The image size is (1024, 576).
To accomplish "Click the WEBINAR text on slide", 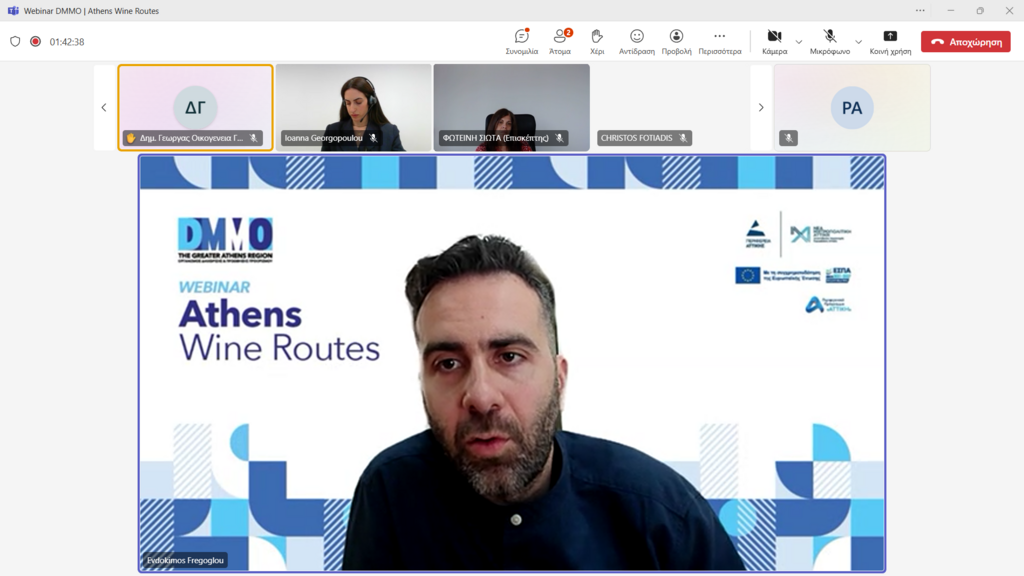I will pyautogui.click(x=214, y=287).
